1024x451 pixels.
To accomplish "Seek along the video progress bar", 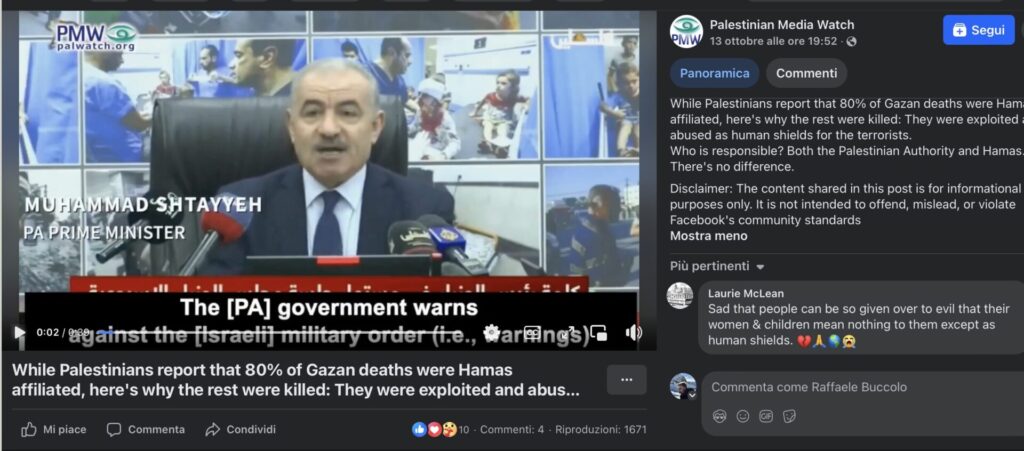I will (287, 332).
